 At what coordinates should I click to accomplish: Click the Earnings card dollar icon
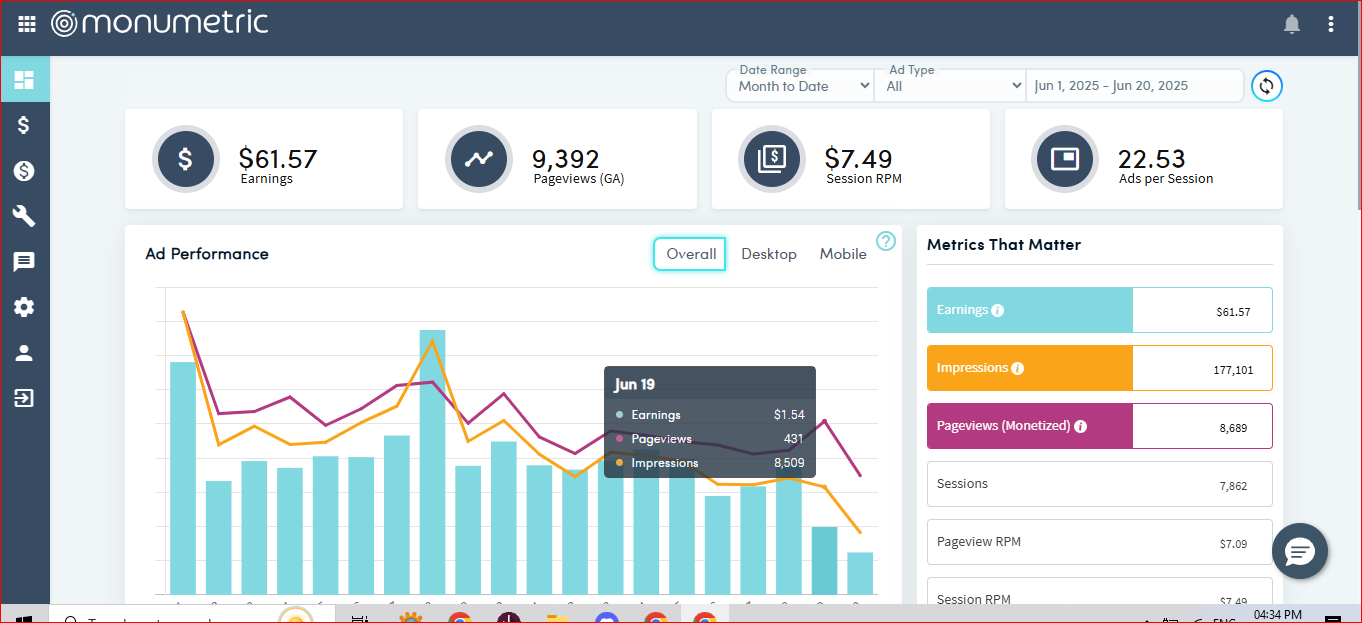(186, 159)
